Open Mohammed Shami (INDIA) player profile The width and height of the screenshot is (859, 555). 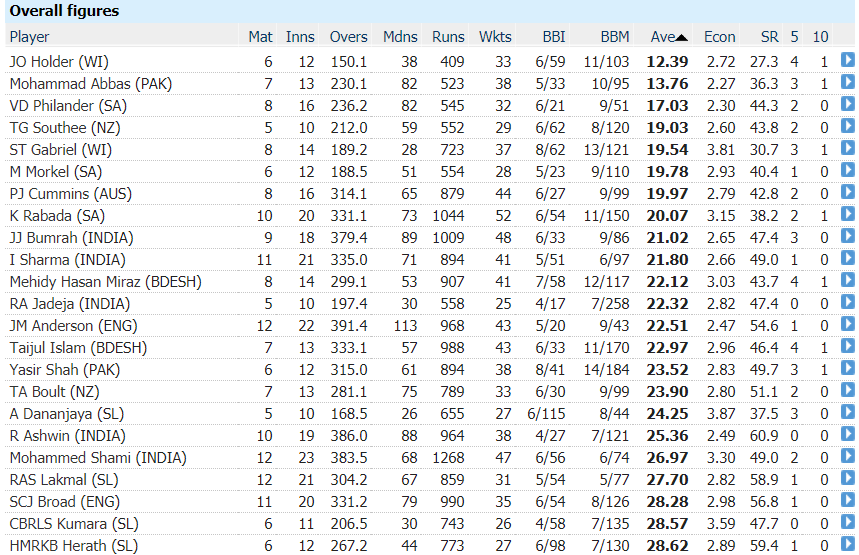[x=98, y=458]
